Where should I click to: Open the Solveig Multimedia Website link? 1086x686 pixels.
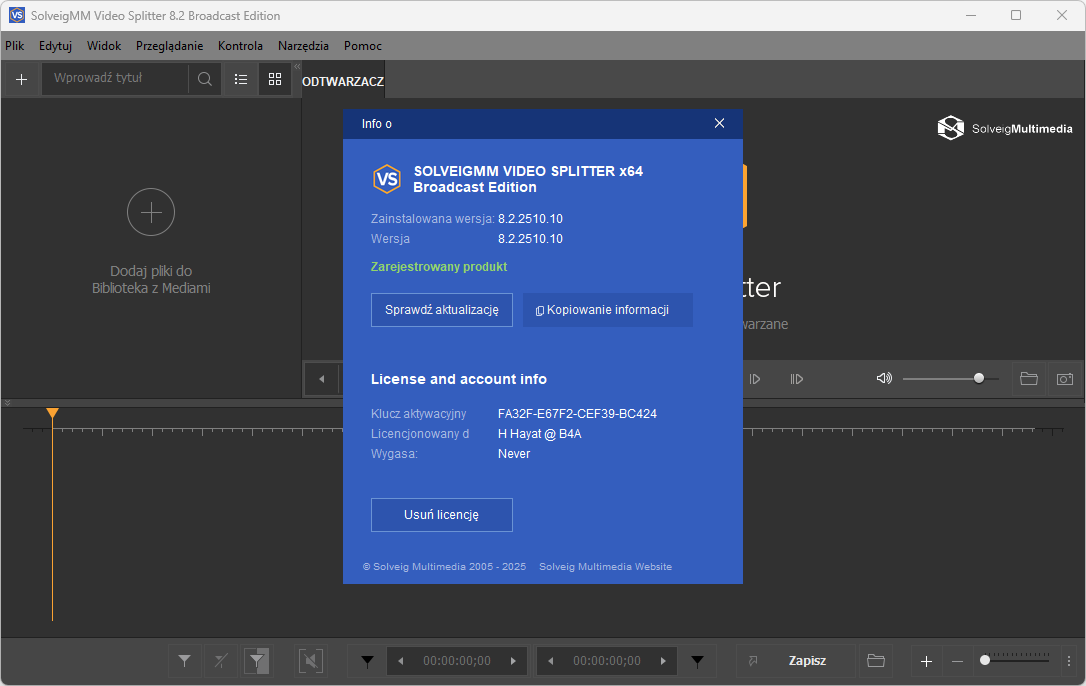tap(605, 567)
